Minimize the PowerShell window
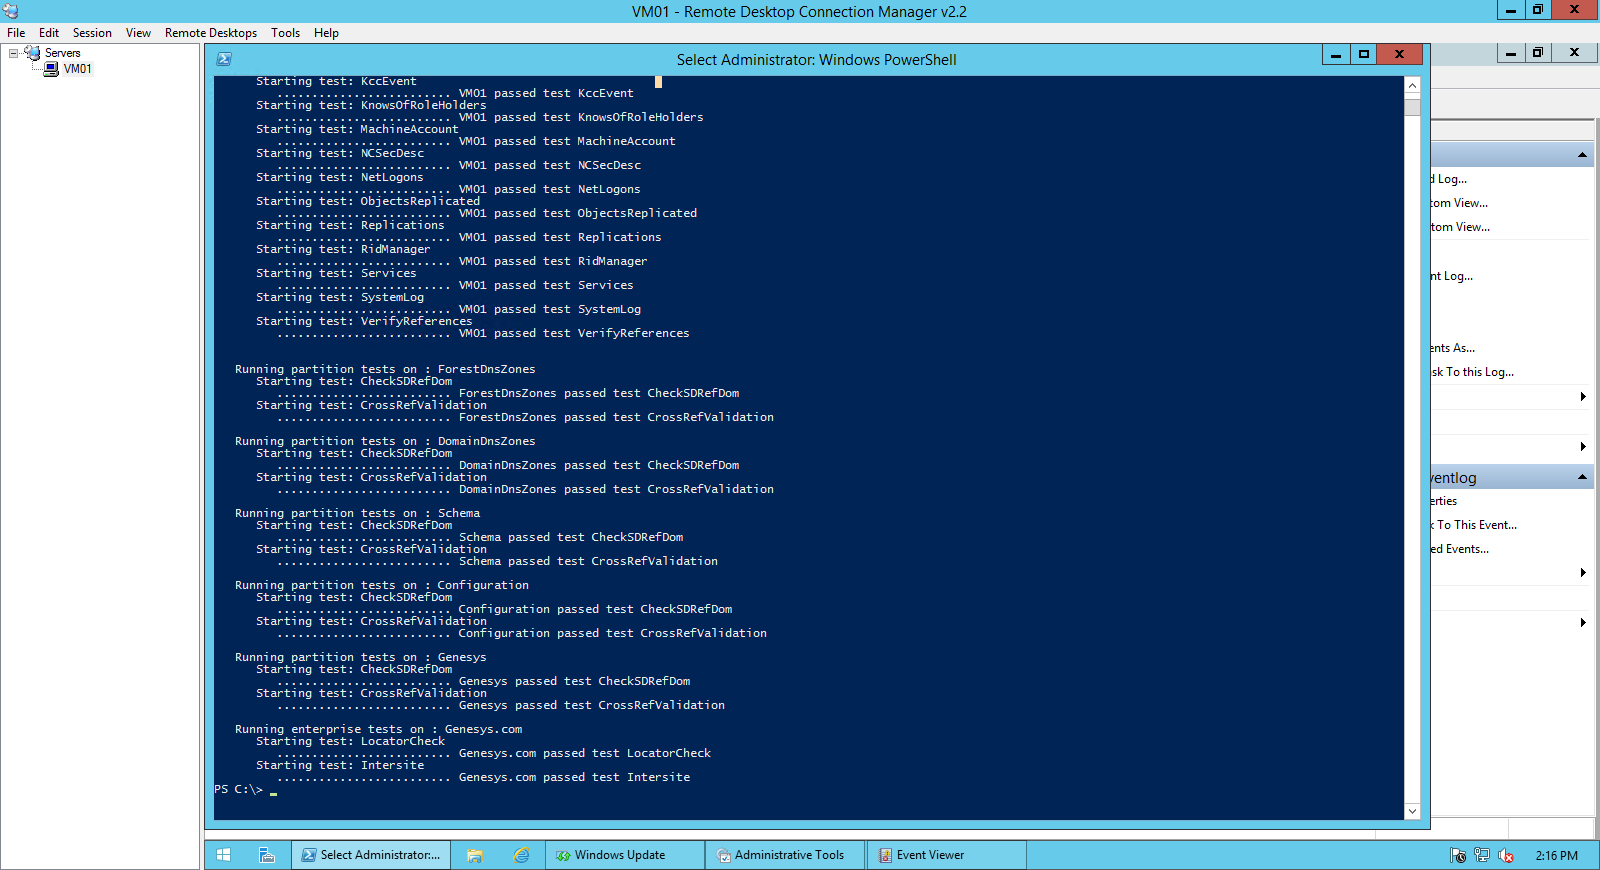 [1335, 55]
